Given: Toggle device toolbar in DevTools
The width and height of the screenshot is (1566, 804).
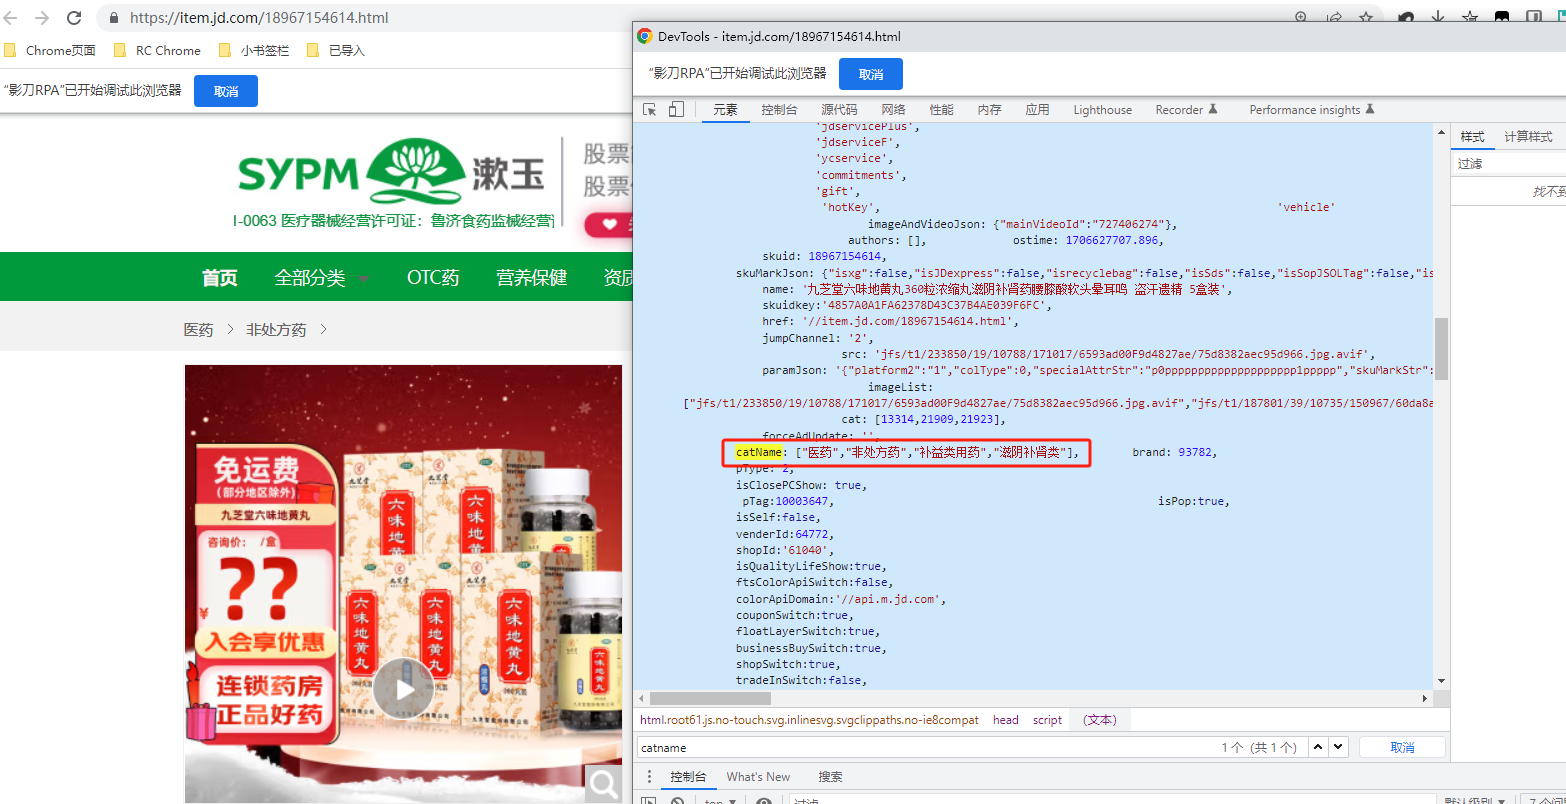Looking at the screenshot, I should click(x=676, y=110).
